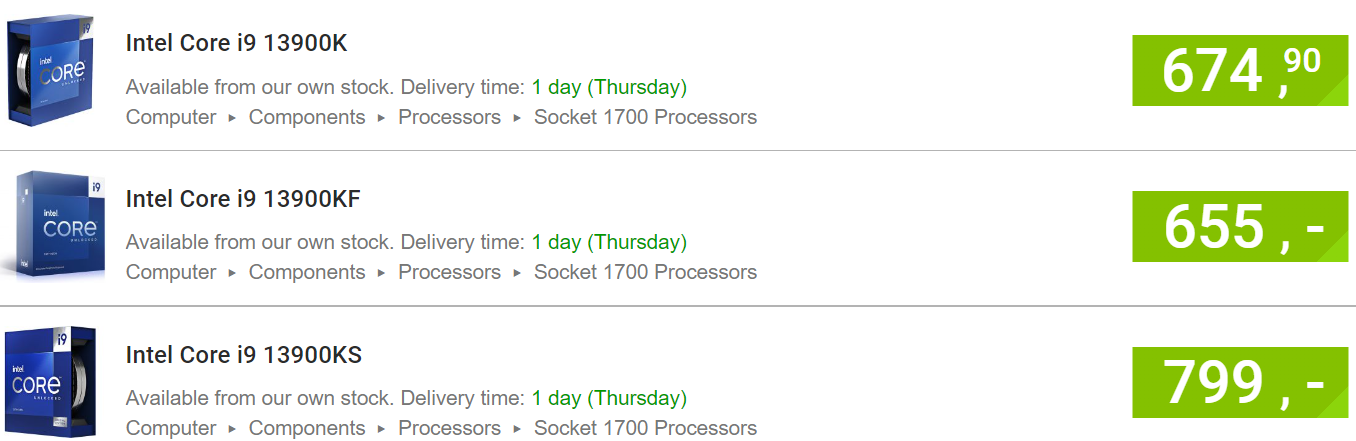Viewport: 1356px width, 441px height.
Task: Select Computer breadcrumb under the 13900KF
Action: [171, 272]
